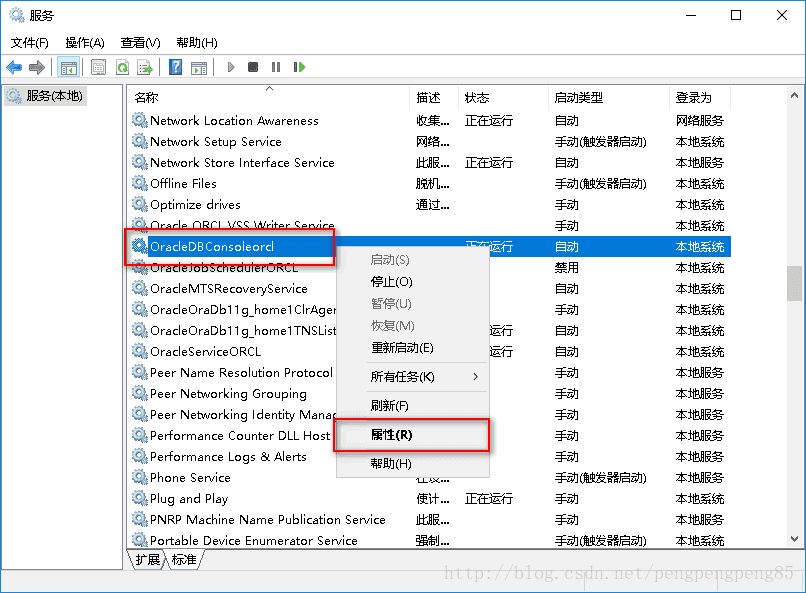Image resolution: width=806 pixels, height=593 pixels.
Task: Click gear icon beside Plug and Play
Action: (x=140, y=498)
